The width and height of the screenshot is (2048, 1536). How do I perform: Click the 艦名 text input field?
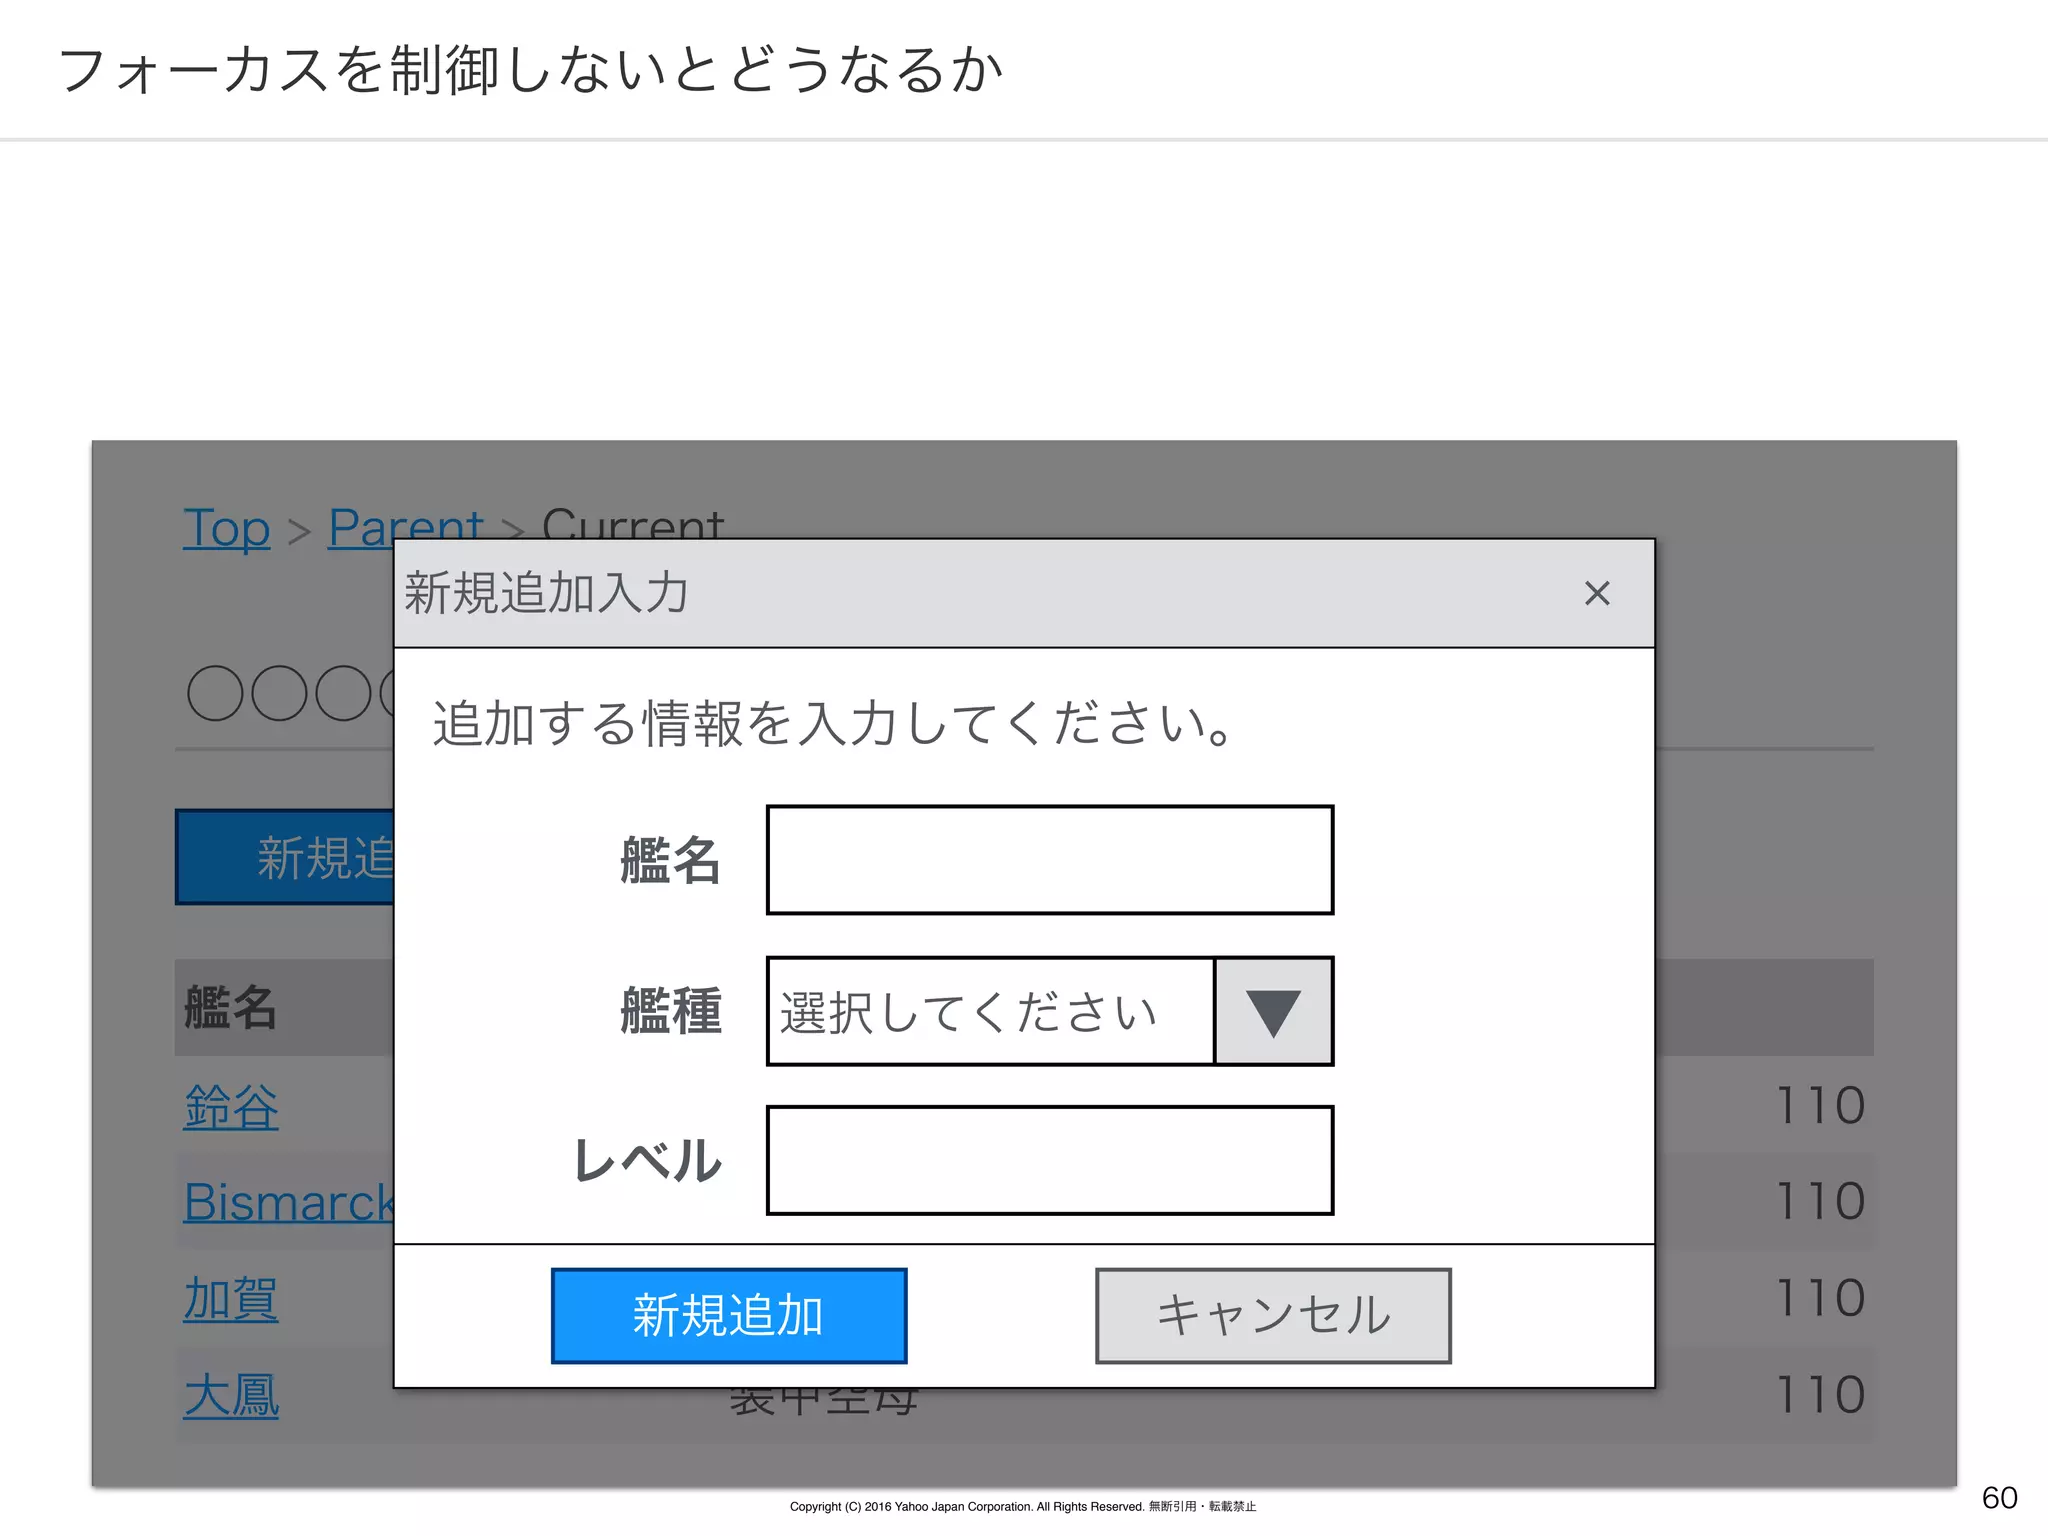[x=1049, y=860]
